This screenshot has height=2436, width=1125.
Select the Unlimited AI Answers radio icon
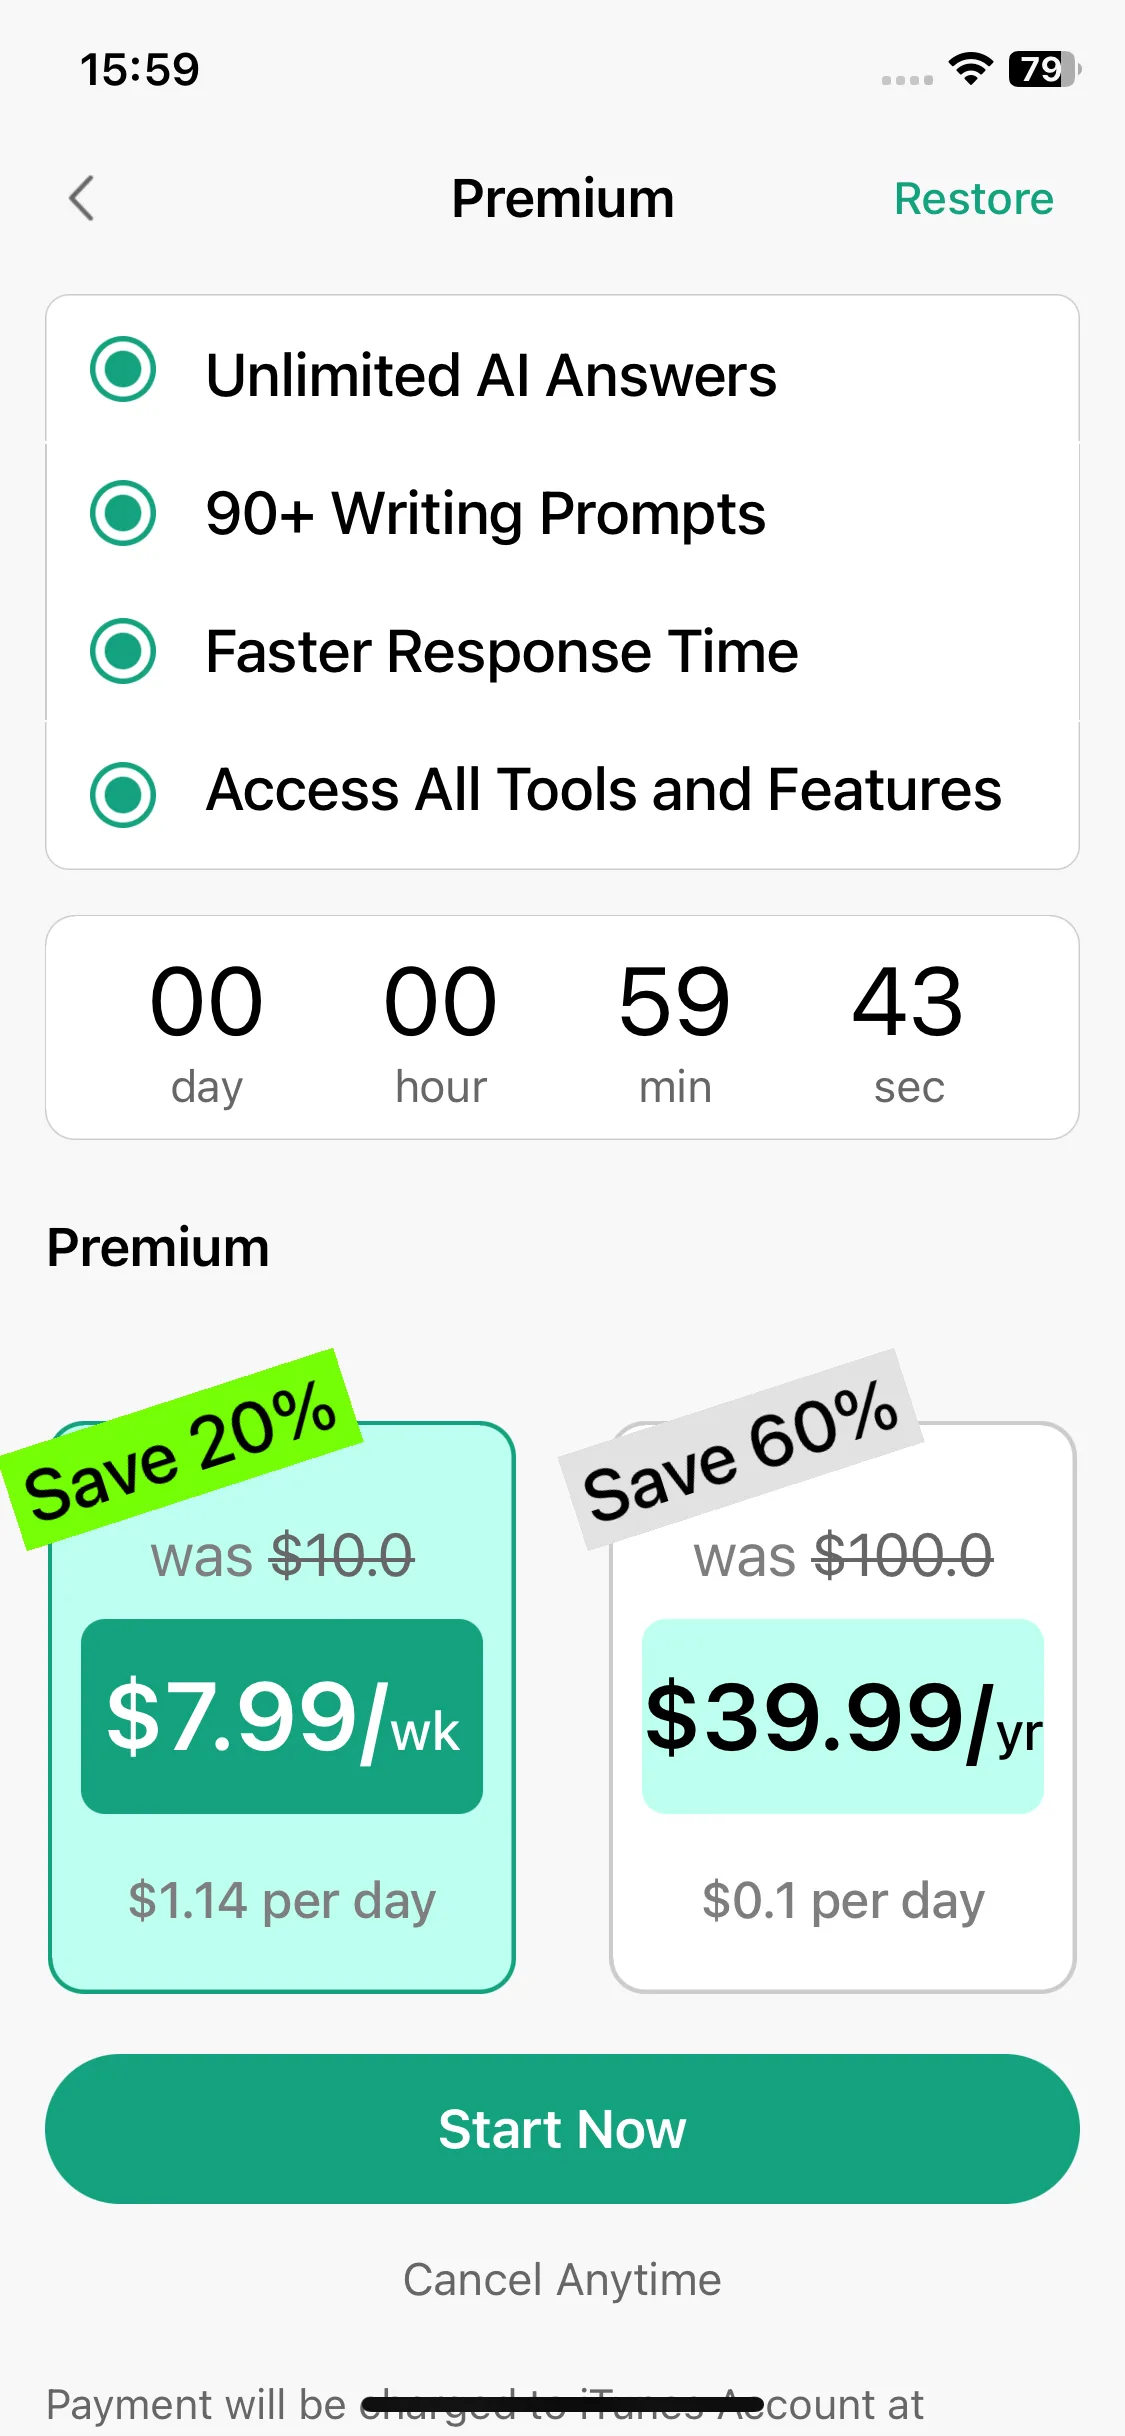point(123,370)
